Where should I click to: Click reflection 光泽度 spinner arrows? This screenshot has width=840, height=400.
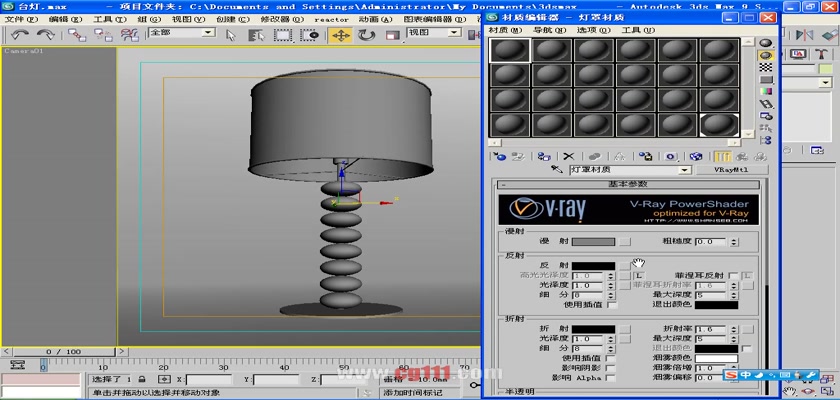coord(611,285)
